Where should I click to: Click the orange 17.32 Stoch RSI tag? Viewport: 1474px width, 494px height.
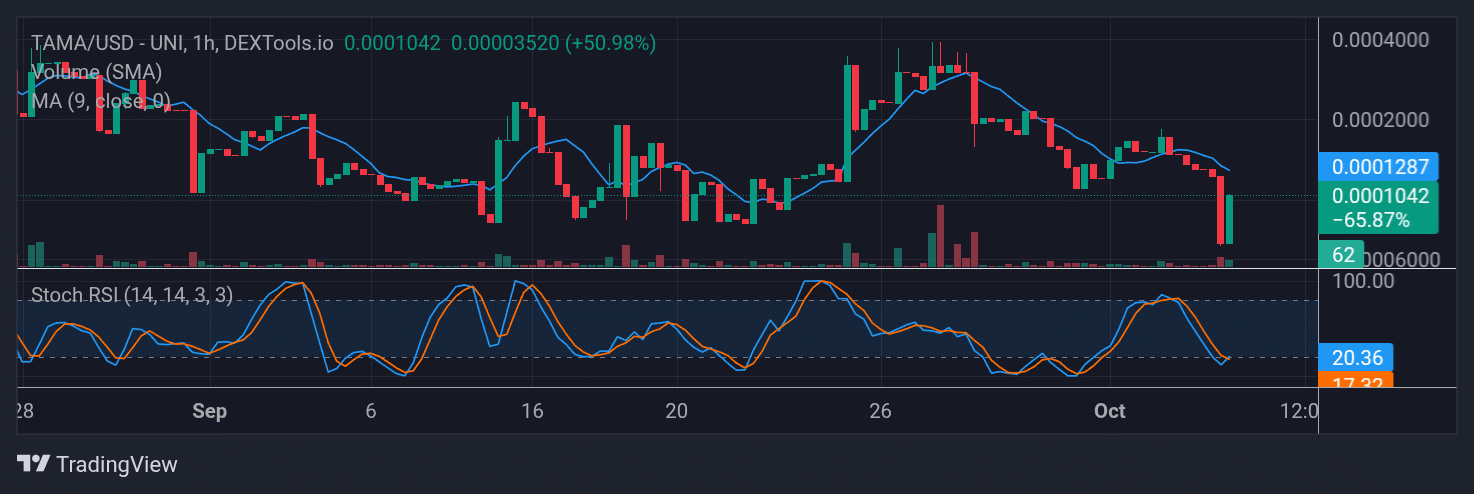point(1355,381)
